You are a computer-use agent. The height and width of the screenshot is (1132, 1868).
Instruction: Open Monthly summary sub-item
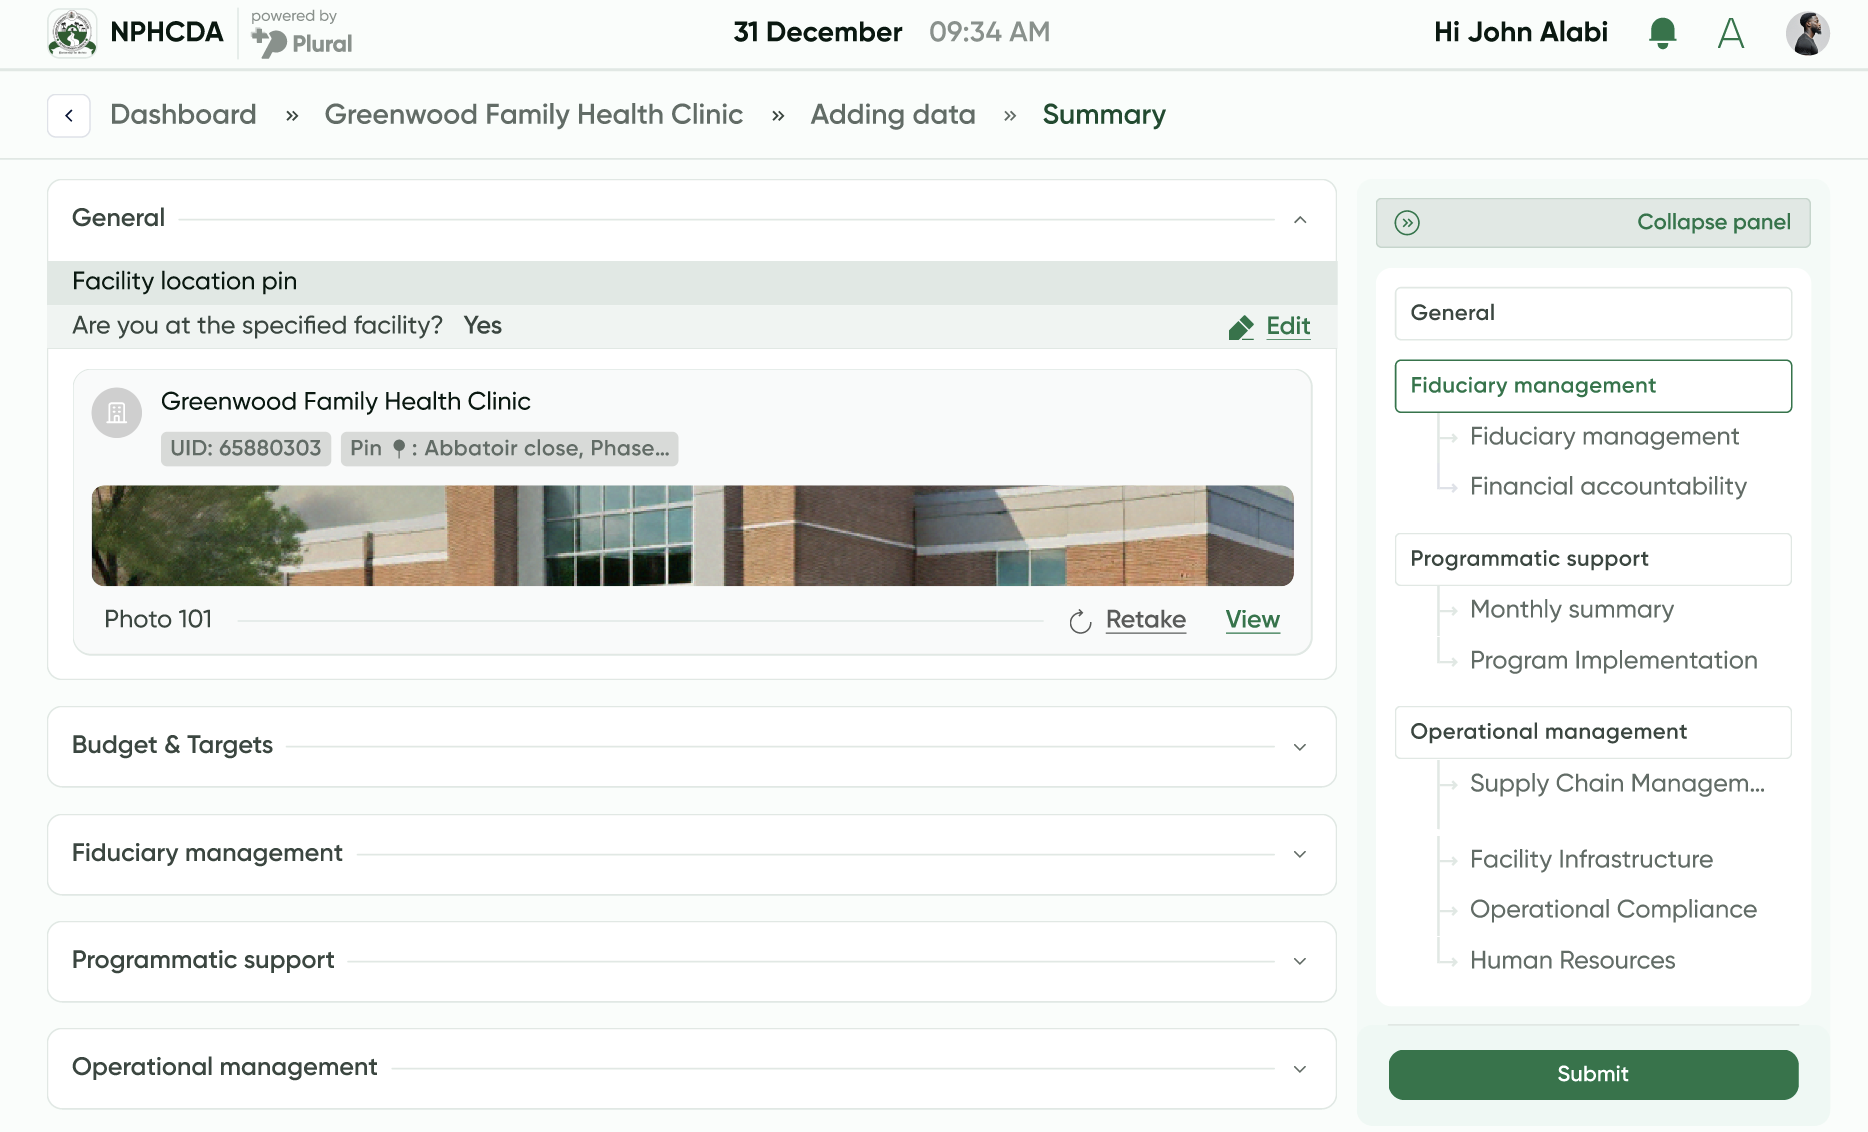tap(1571, 610)
